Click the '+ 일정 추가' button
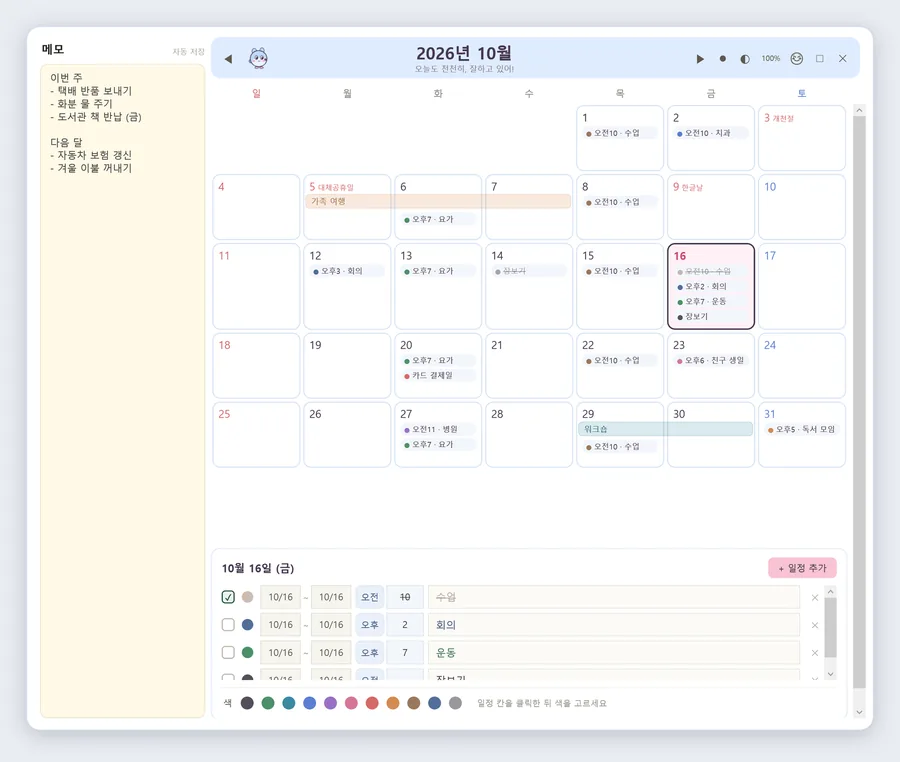Viewport: 900px width, 762px height. coord(802,568)
